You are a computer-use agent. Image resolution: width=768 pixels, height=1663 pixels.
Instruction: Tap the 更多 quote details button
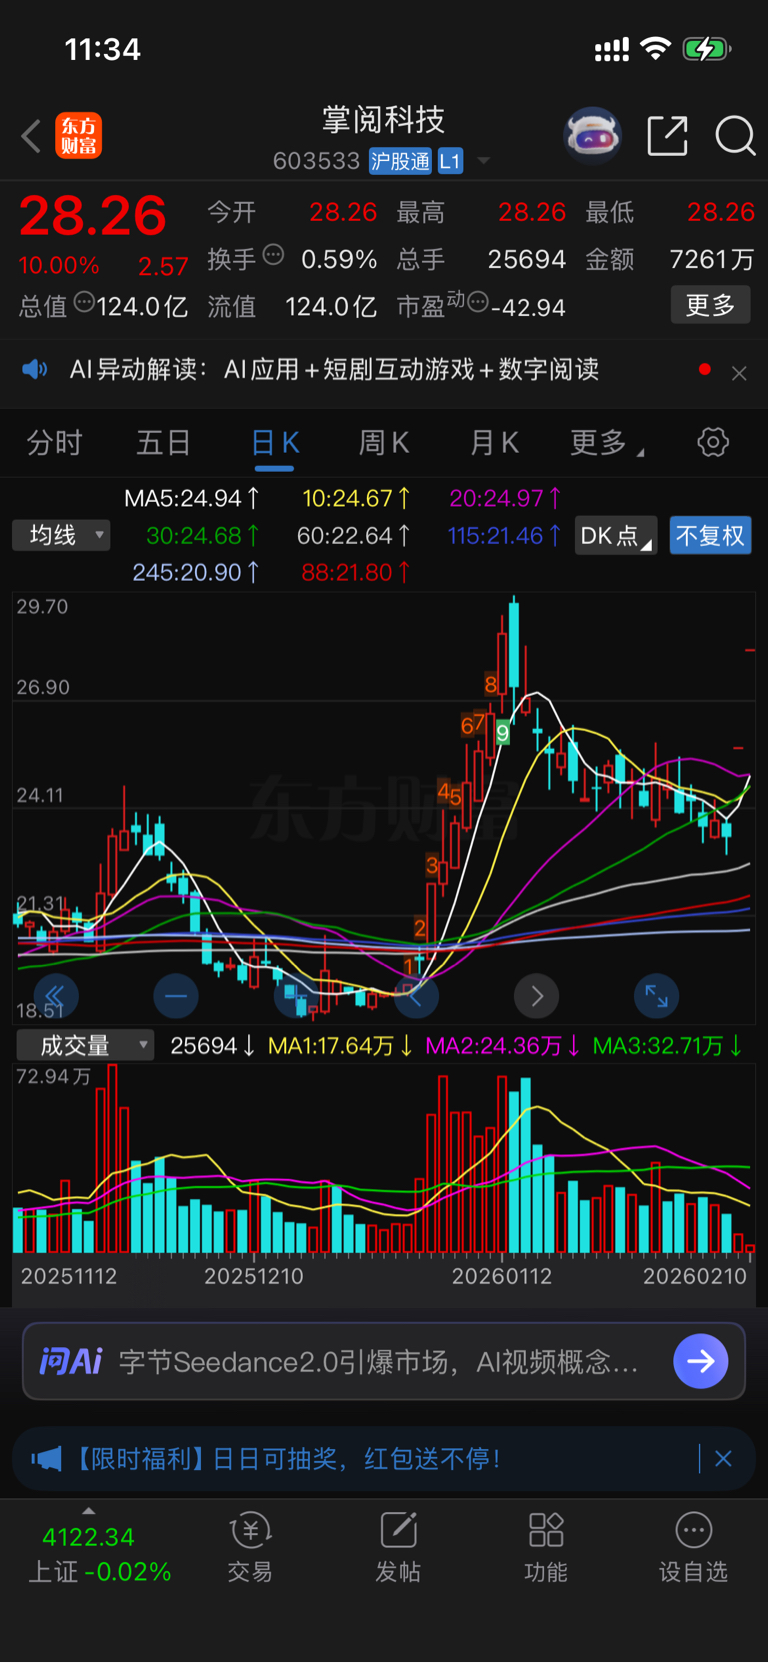[x=710, y=305]
